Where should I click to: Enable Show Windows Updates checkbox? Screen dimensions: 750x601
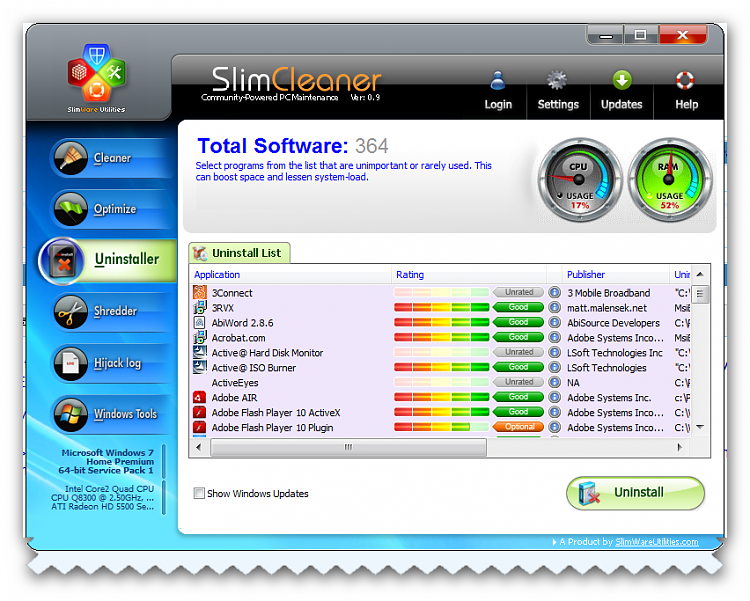pyautogui.click(x=199, y=493)
